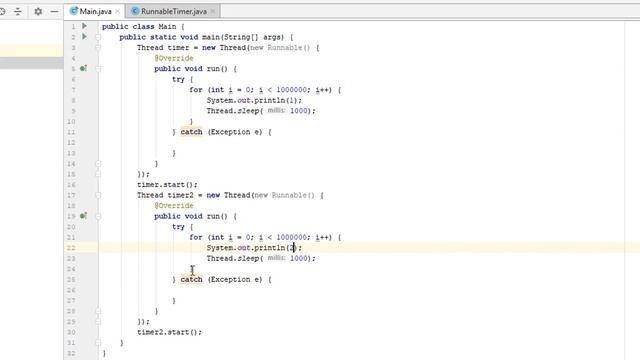Screen dimensions: 640x360
Task: Open the RunnableTimer.java tab
Action: [x=174, y=11]
